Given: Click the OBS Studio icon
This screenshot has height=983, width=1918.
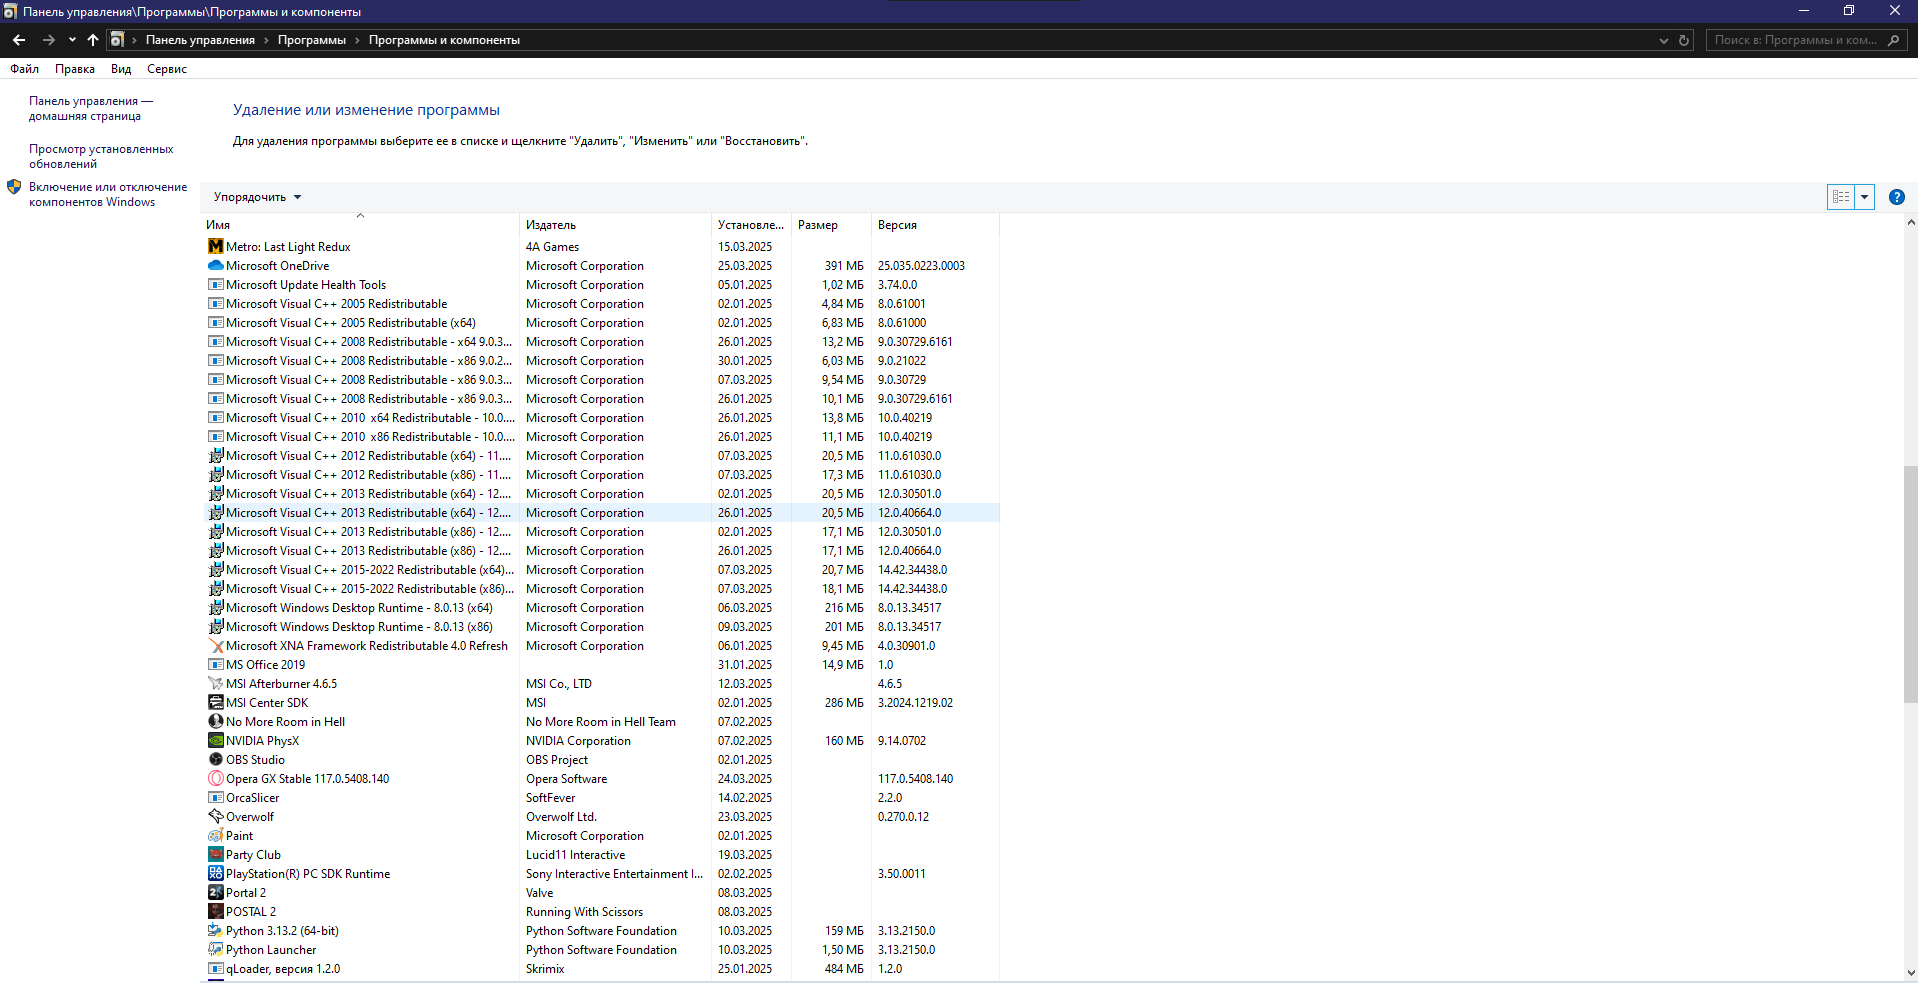Looking at the screenshot, I should [x=215, y=760].
